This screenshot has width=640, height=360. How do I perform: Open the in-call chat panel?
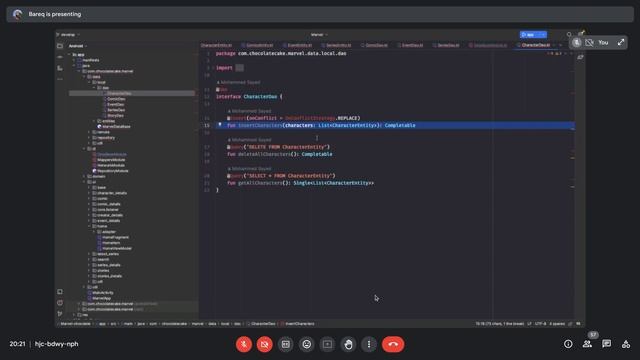coord(607,344)
